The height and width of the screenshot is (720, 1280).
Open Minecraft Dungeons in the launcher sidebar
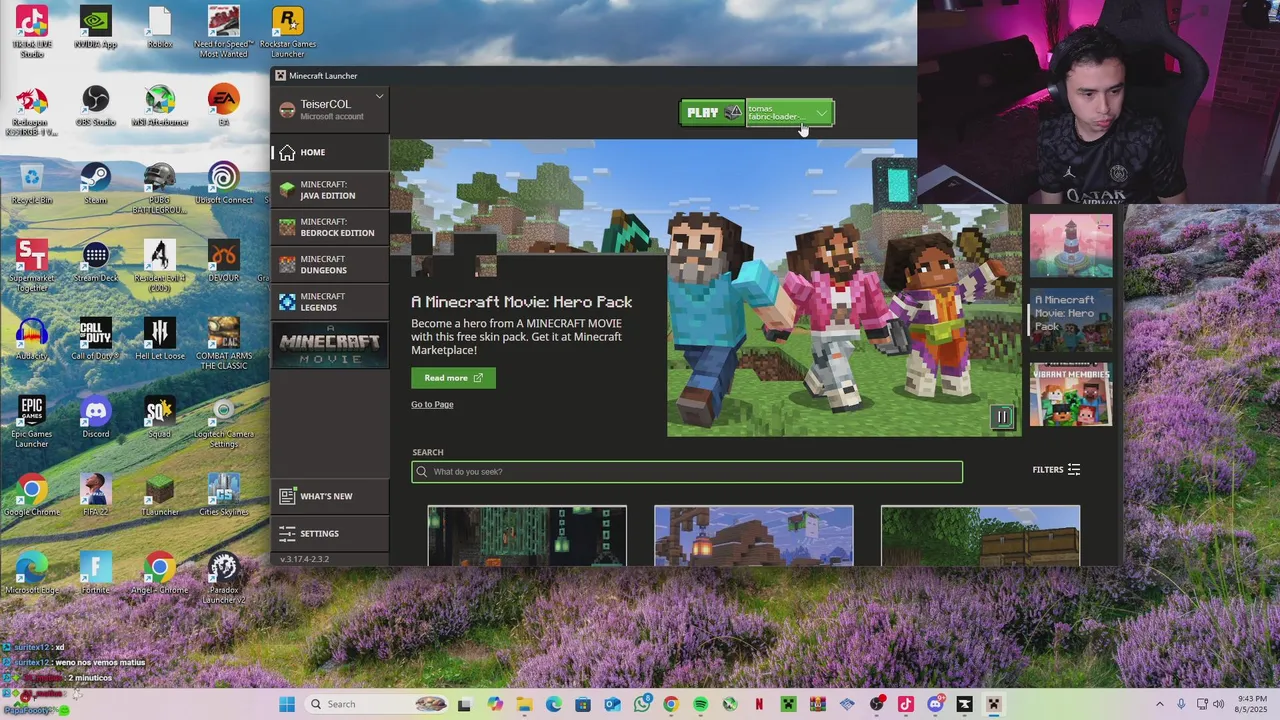tap(329, 264)
